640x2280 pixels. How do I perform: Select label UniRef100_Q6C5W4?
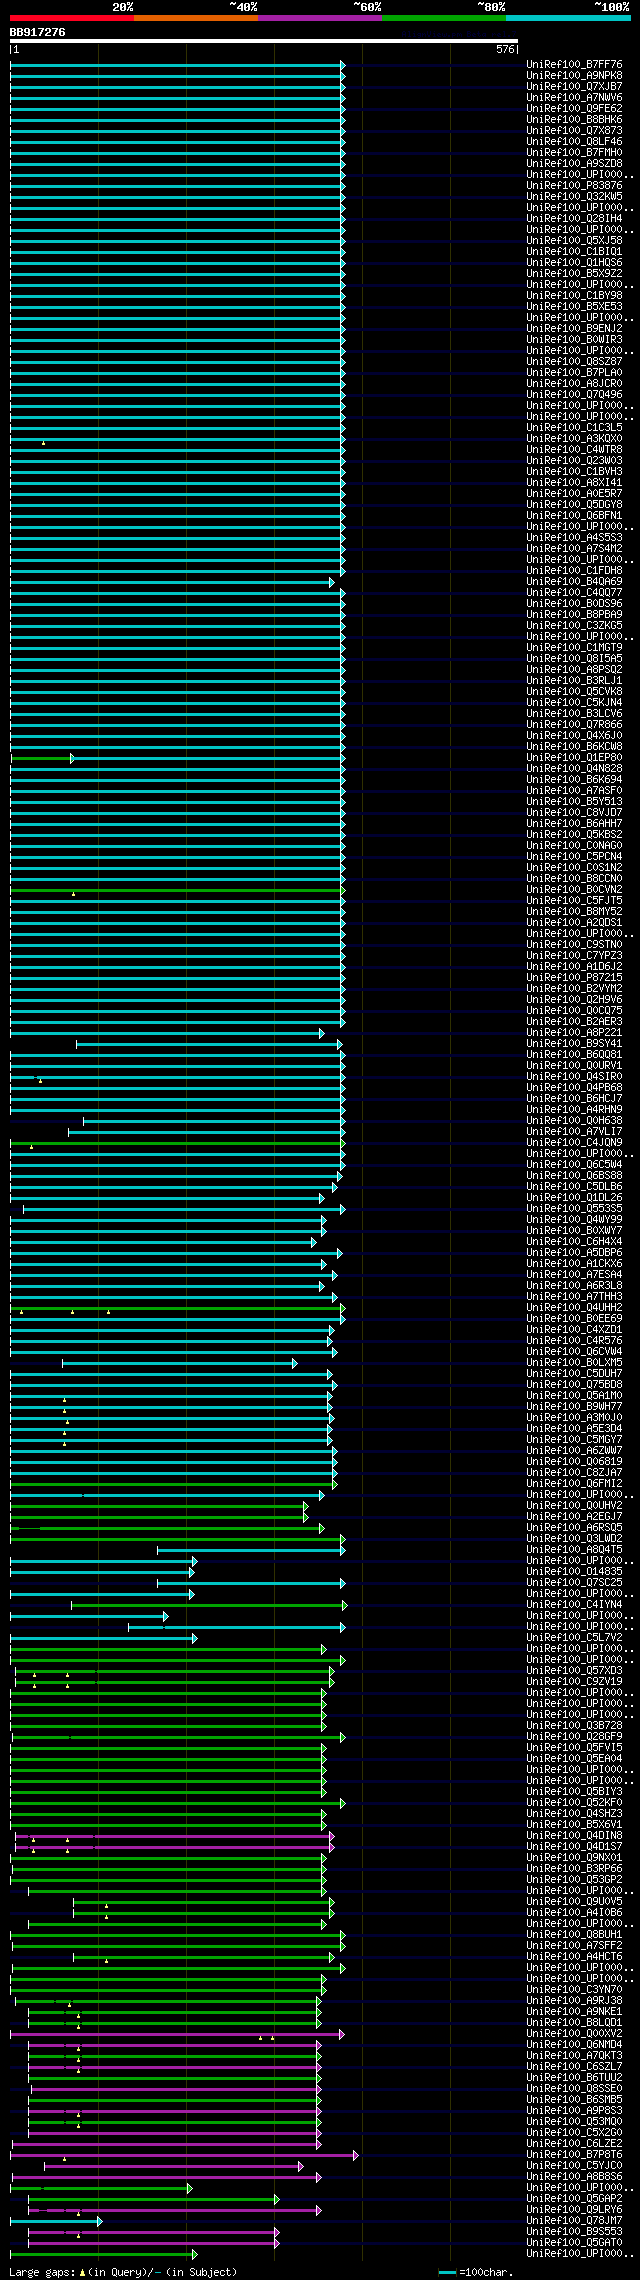[x=574, y=1164]
